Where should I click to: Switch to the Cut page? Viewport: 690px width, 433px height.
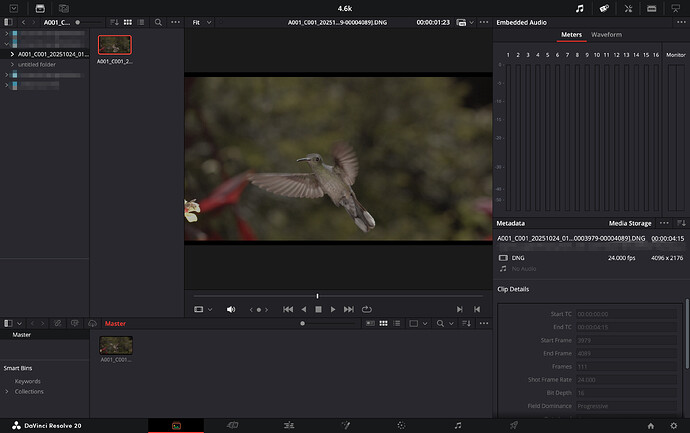[x=233, y=425]
